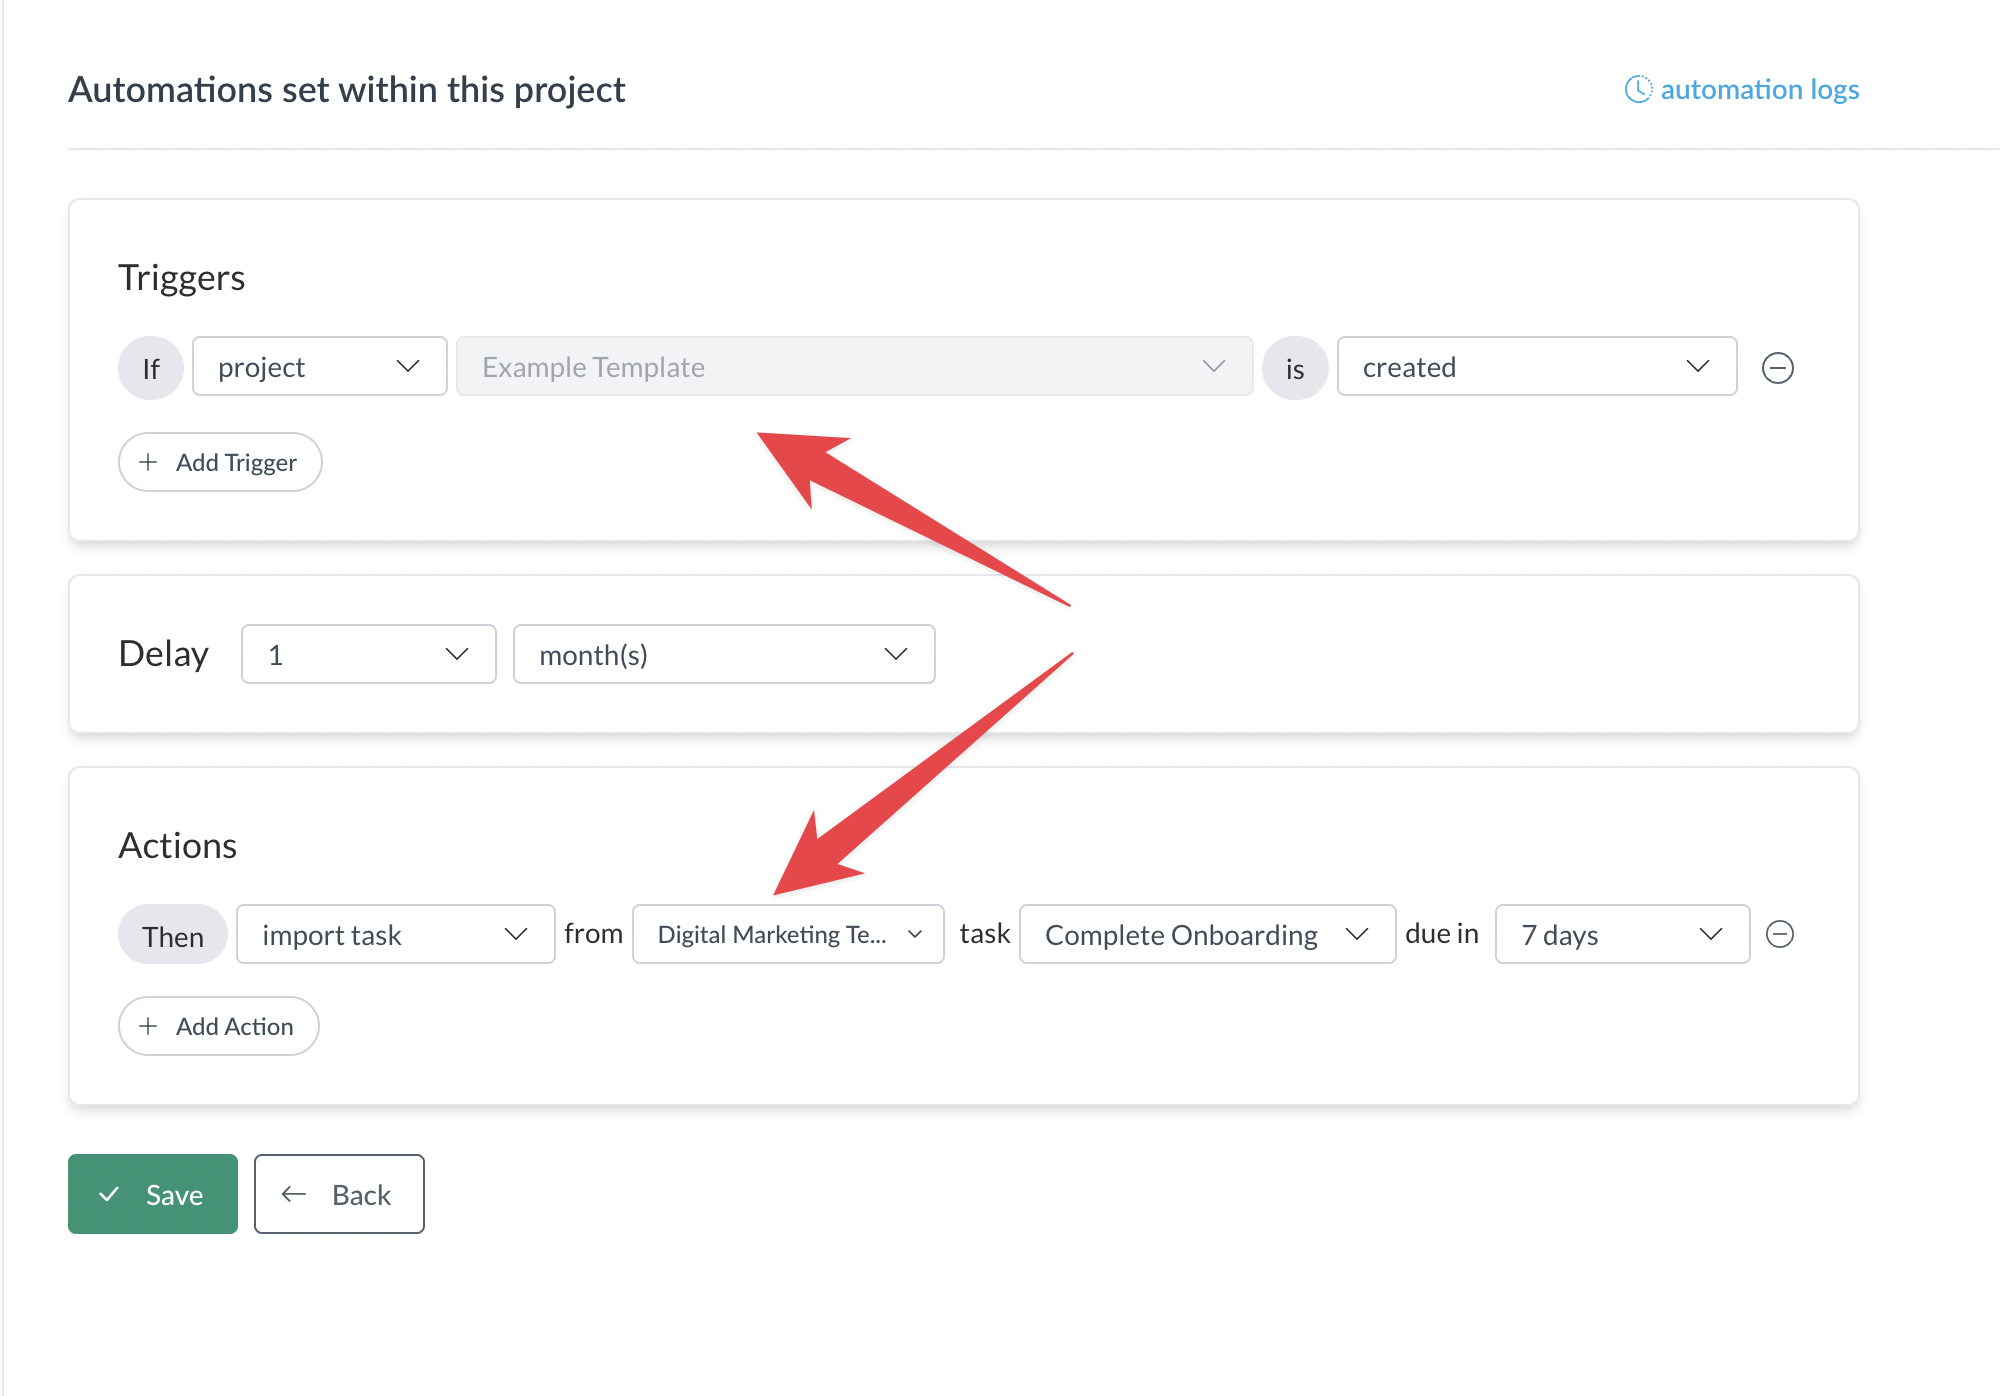Image resolution: width=2000 pixels, height=1396 pixels.
Task: Open the Example Template dropdown
Action: click(854, 367)
